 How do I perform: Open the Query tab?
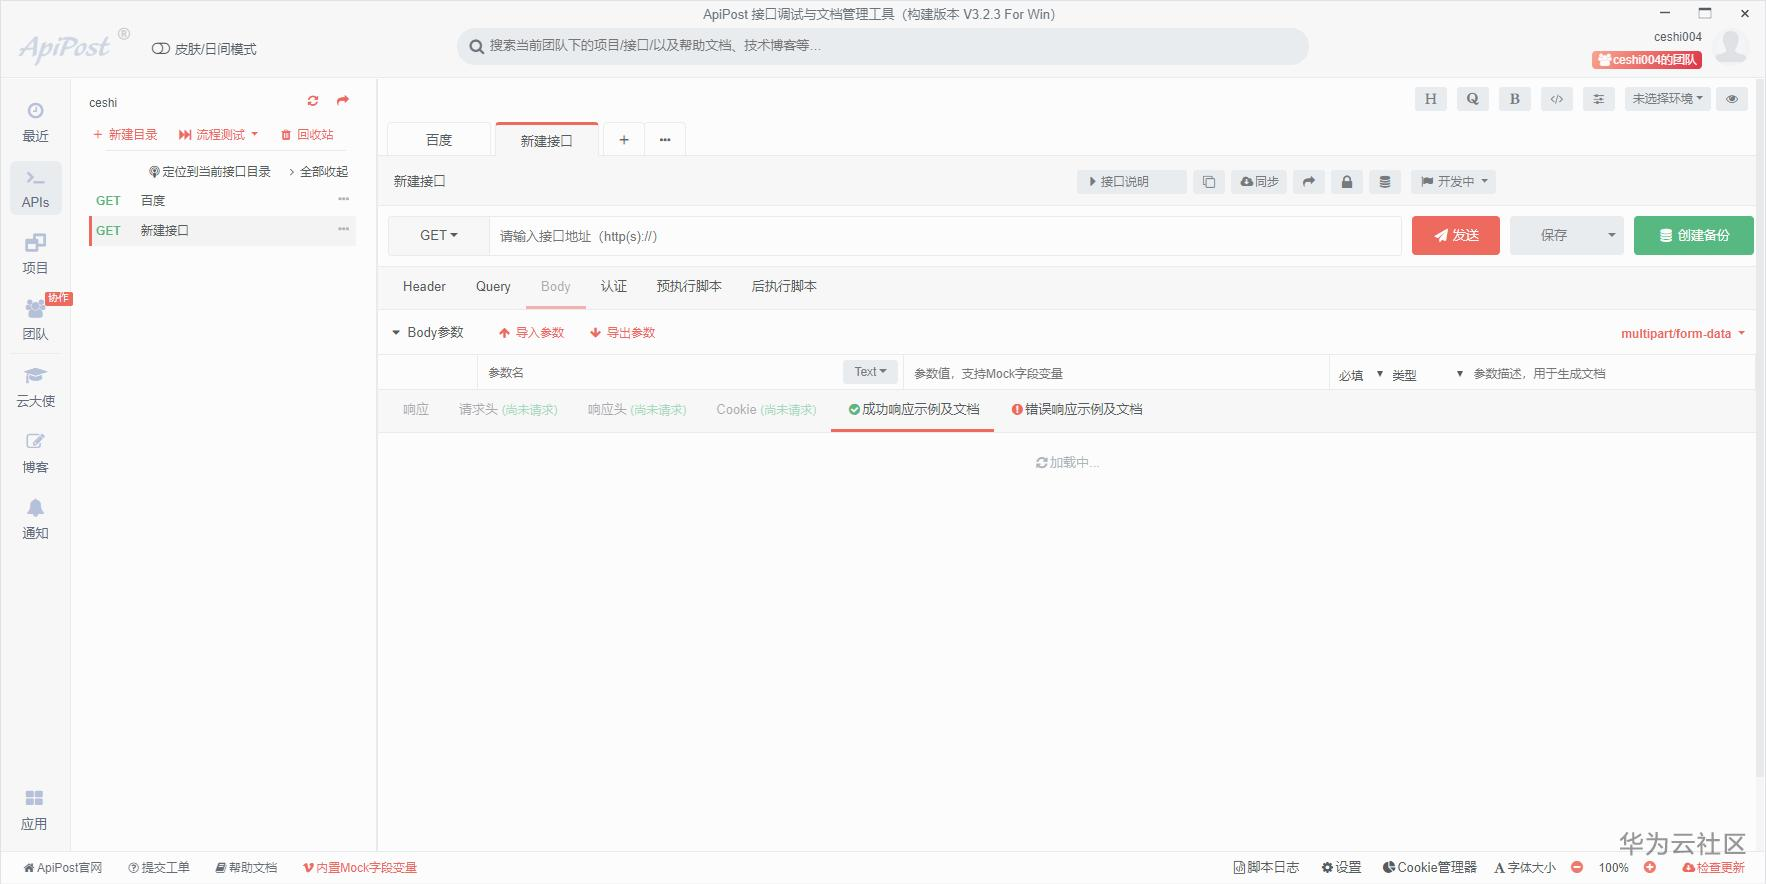[x=493, y=286]
